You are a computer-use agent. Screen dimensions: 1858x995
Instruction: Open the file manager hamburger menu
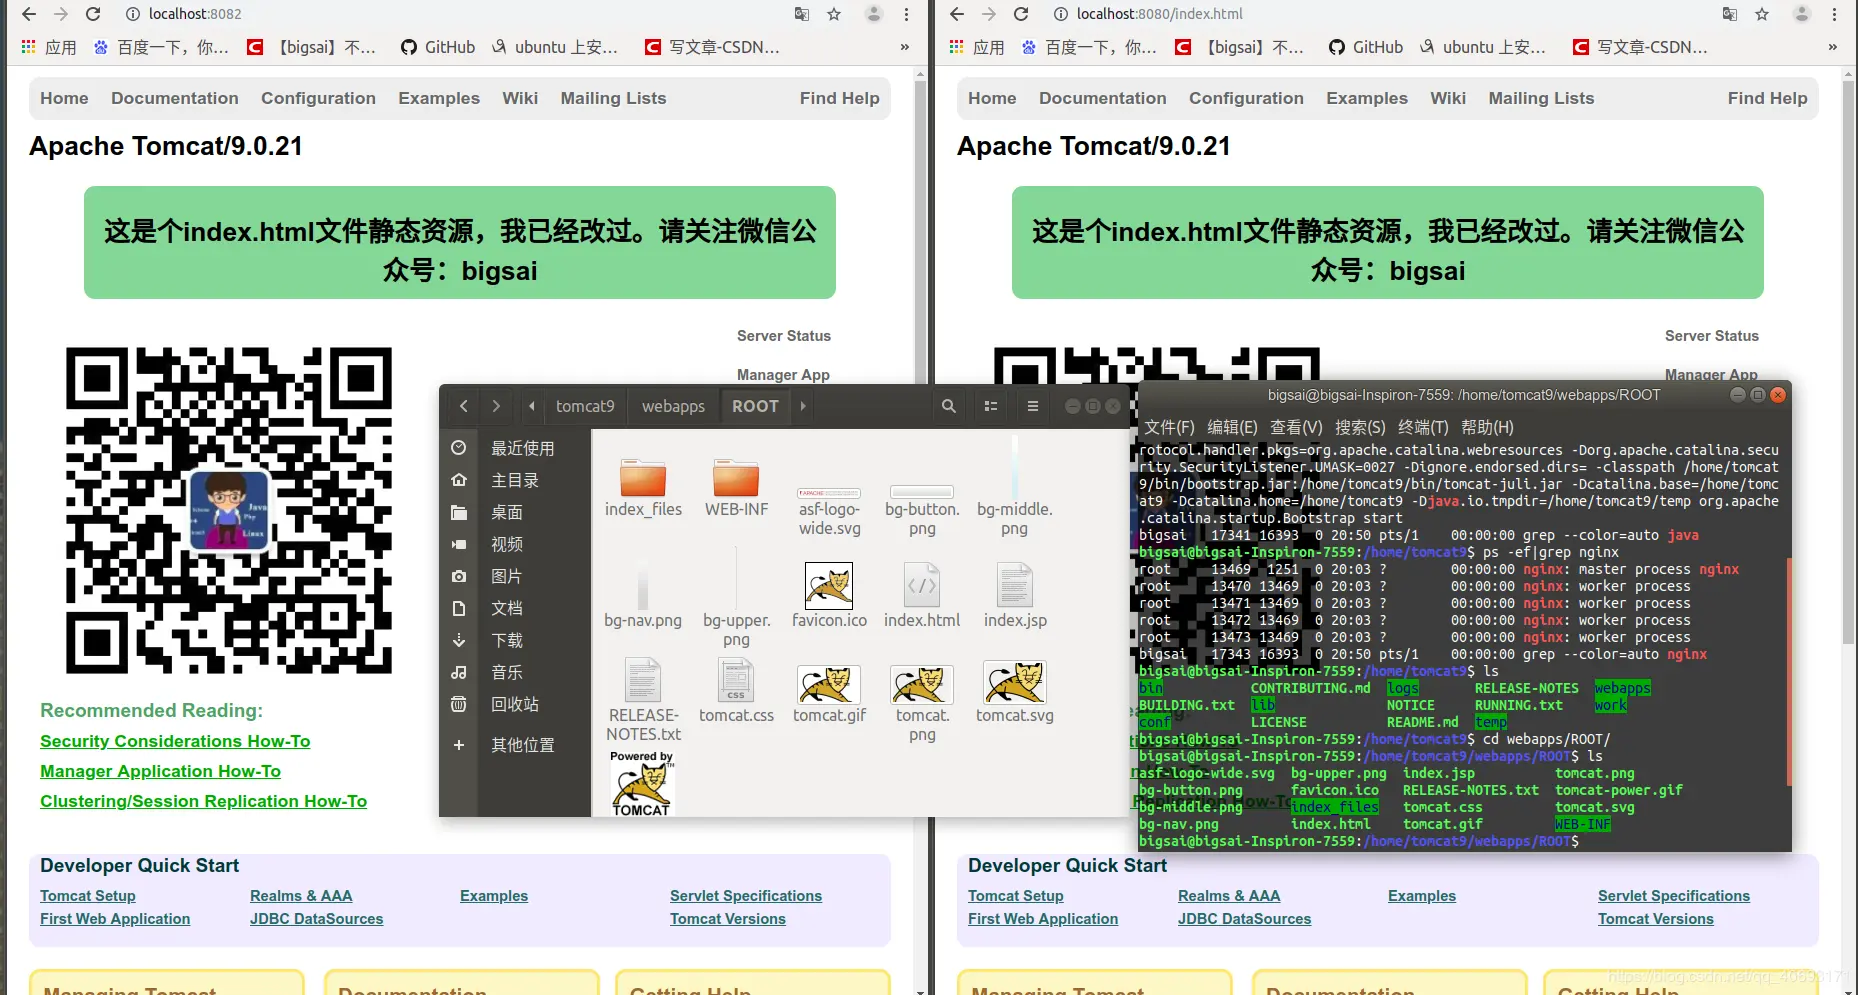click(x=1032, y=406)
